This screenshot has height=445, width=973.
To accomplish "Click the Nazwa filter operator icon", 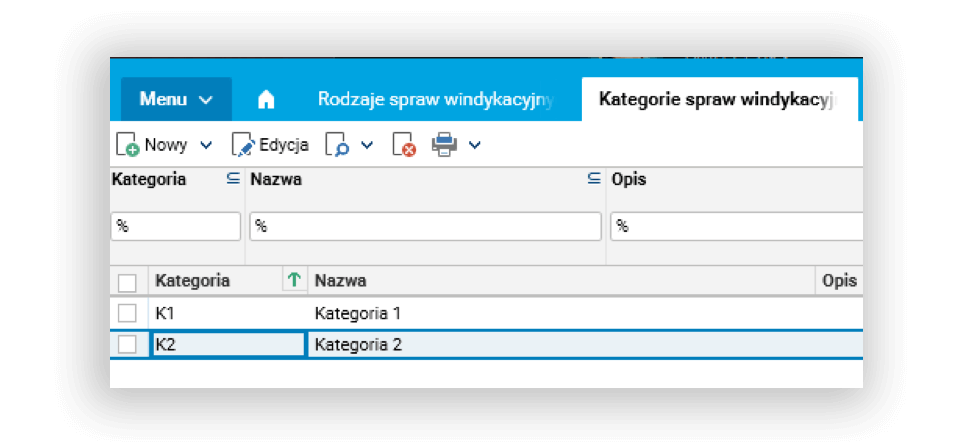I will coord(594,179).
